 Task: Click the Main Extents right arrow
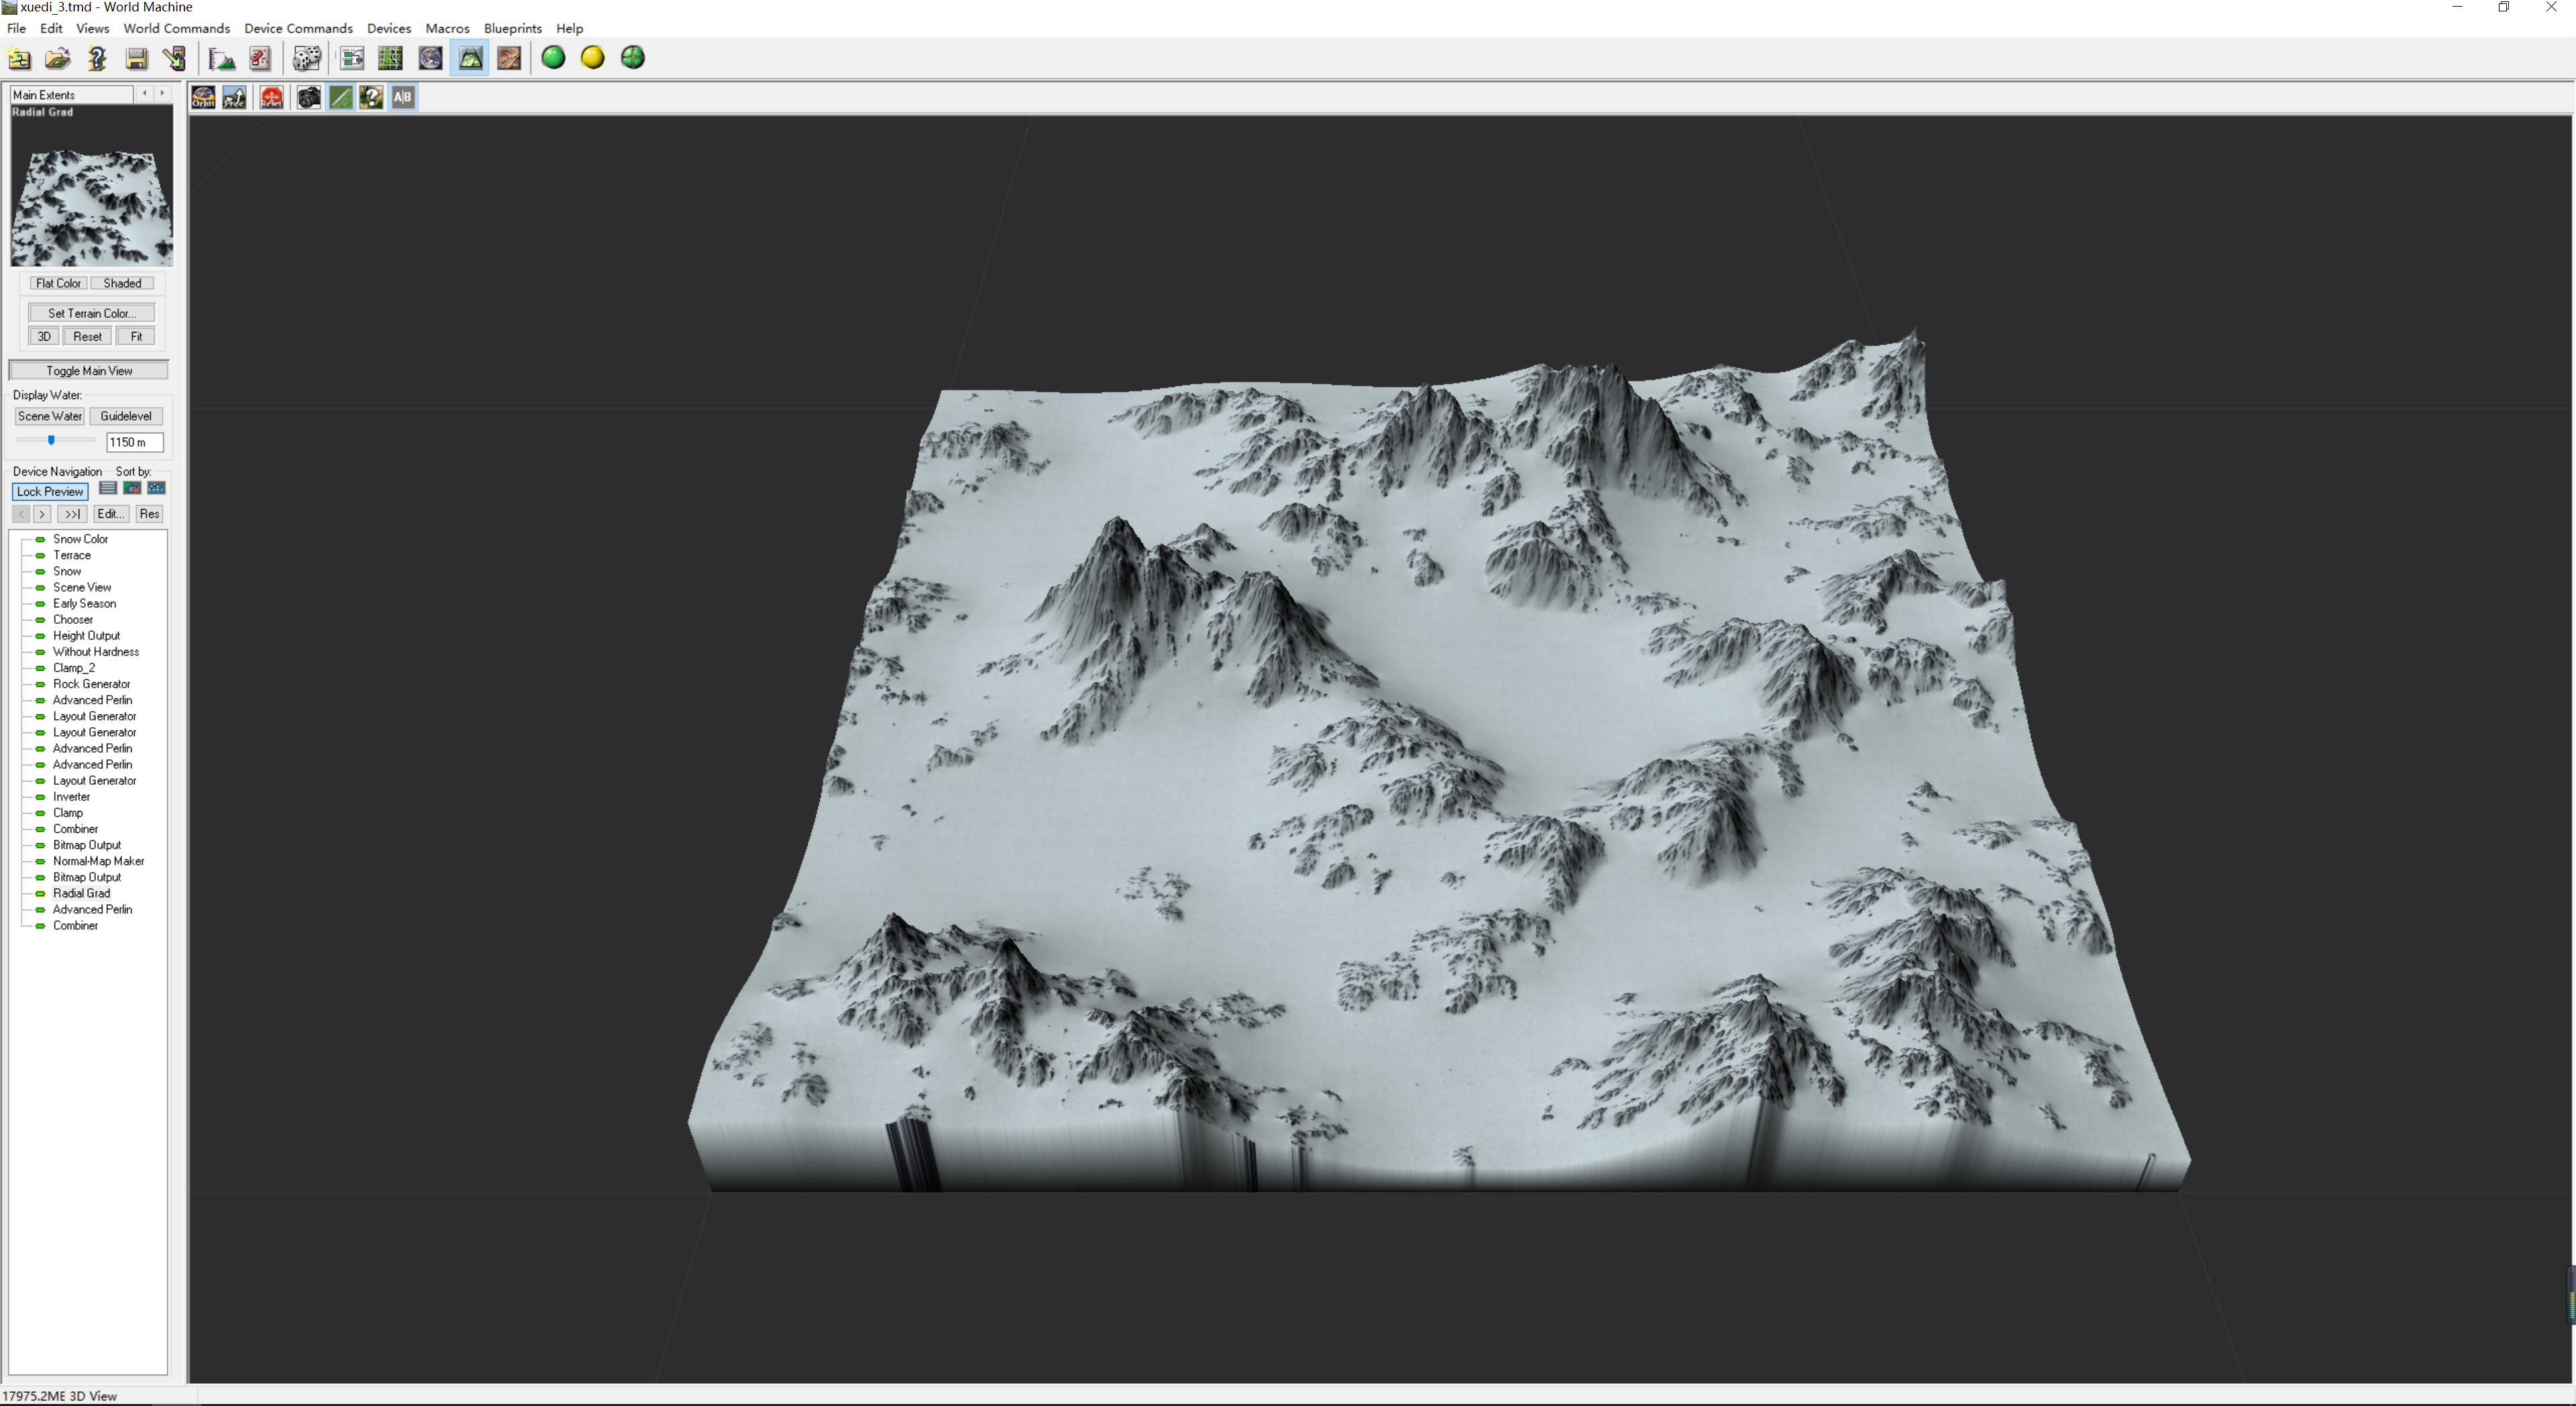pos(162,94)
